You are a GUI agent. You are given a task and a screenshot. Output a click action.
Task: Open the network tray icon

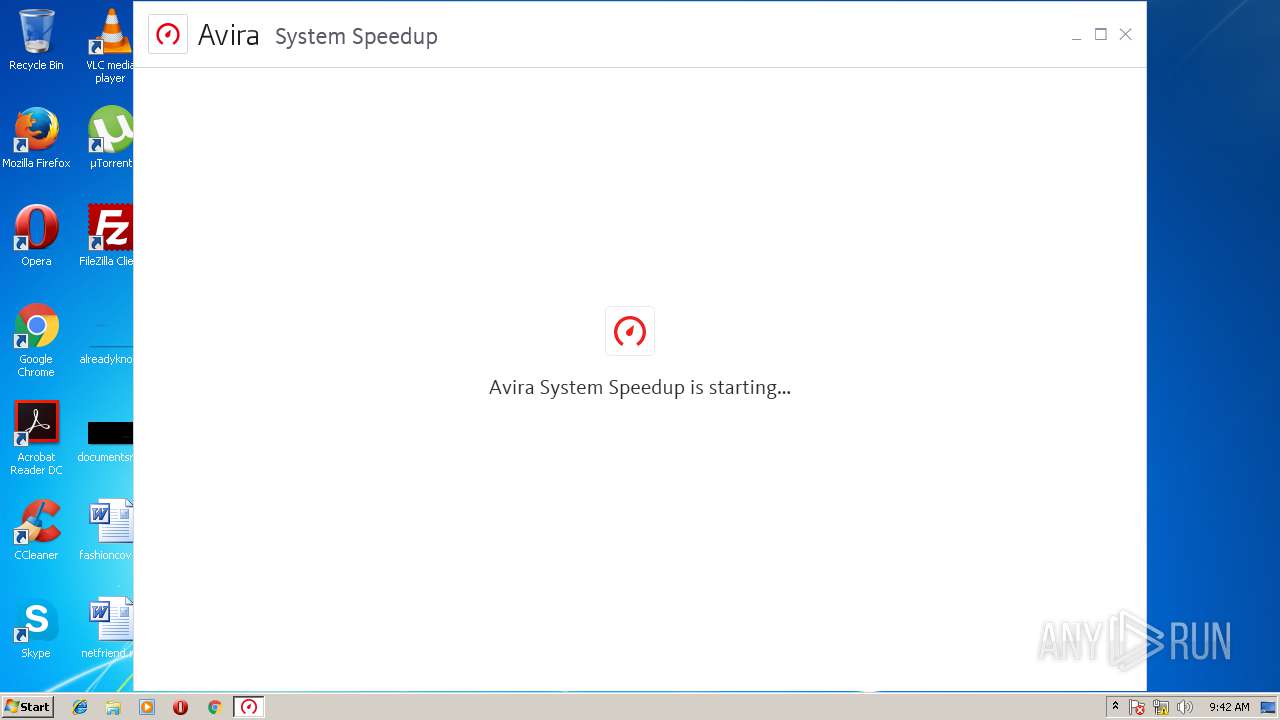pos(1161,707)
